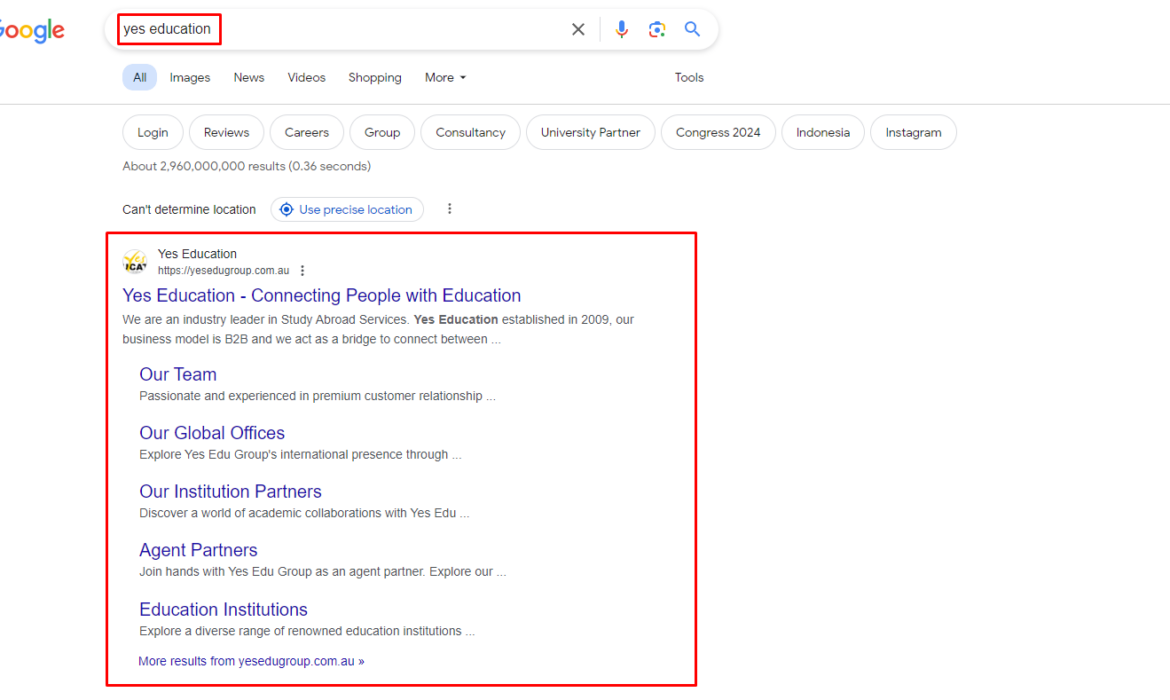
Task: Select the All results tab
Action: coord(140,78)
